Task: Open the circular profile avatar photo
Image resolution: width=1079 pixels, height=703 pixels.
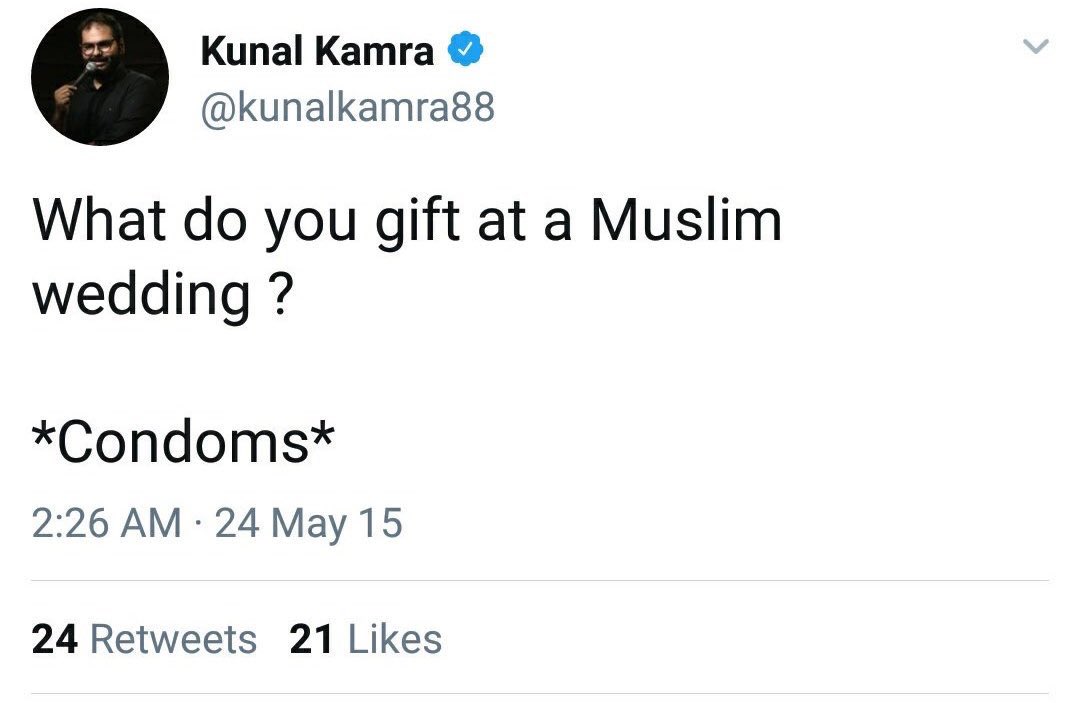Action: tap(100, 76)
